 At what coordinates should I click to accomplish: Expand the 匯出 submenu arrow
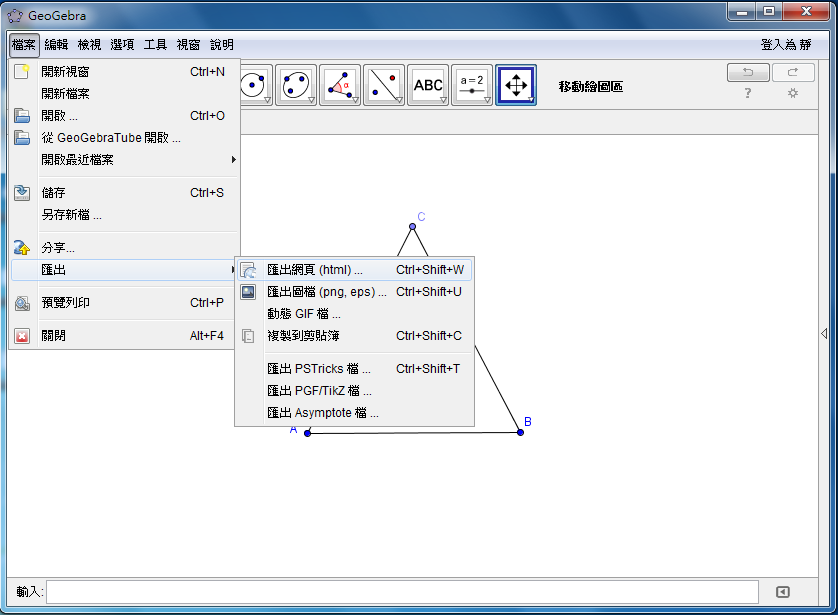(x=232, y=270)
